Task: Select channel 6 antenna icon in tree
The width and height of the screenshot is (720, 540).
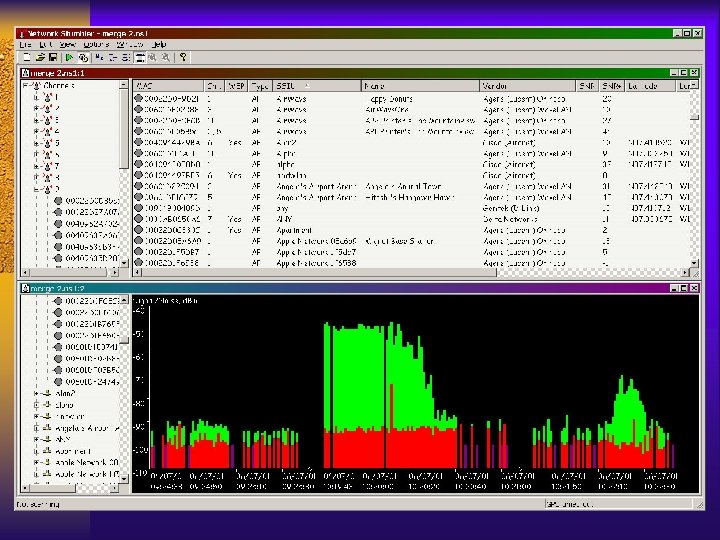Action: (x=47, y=154)
